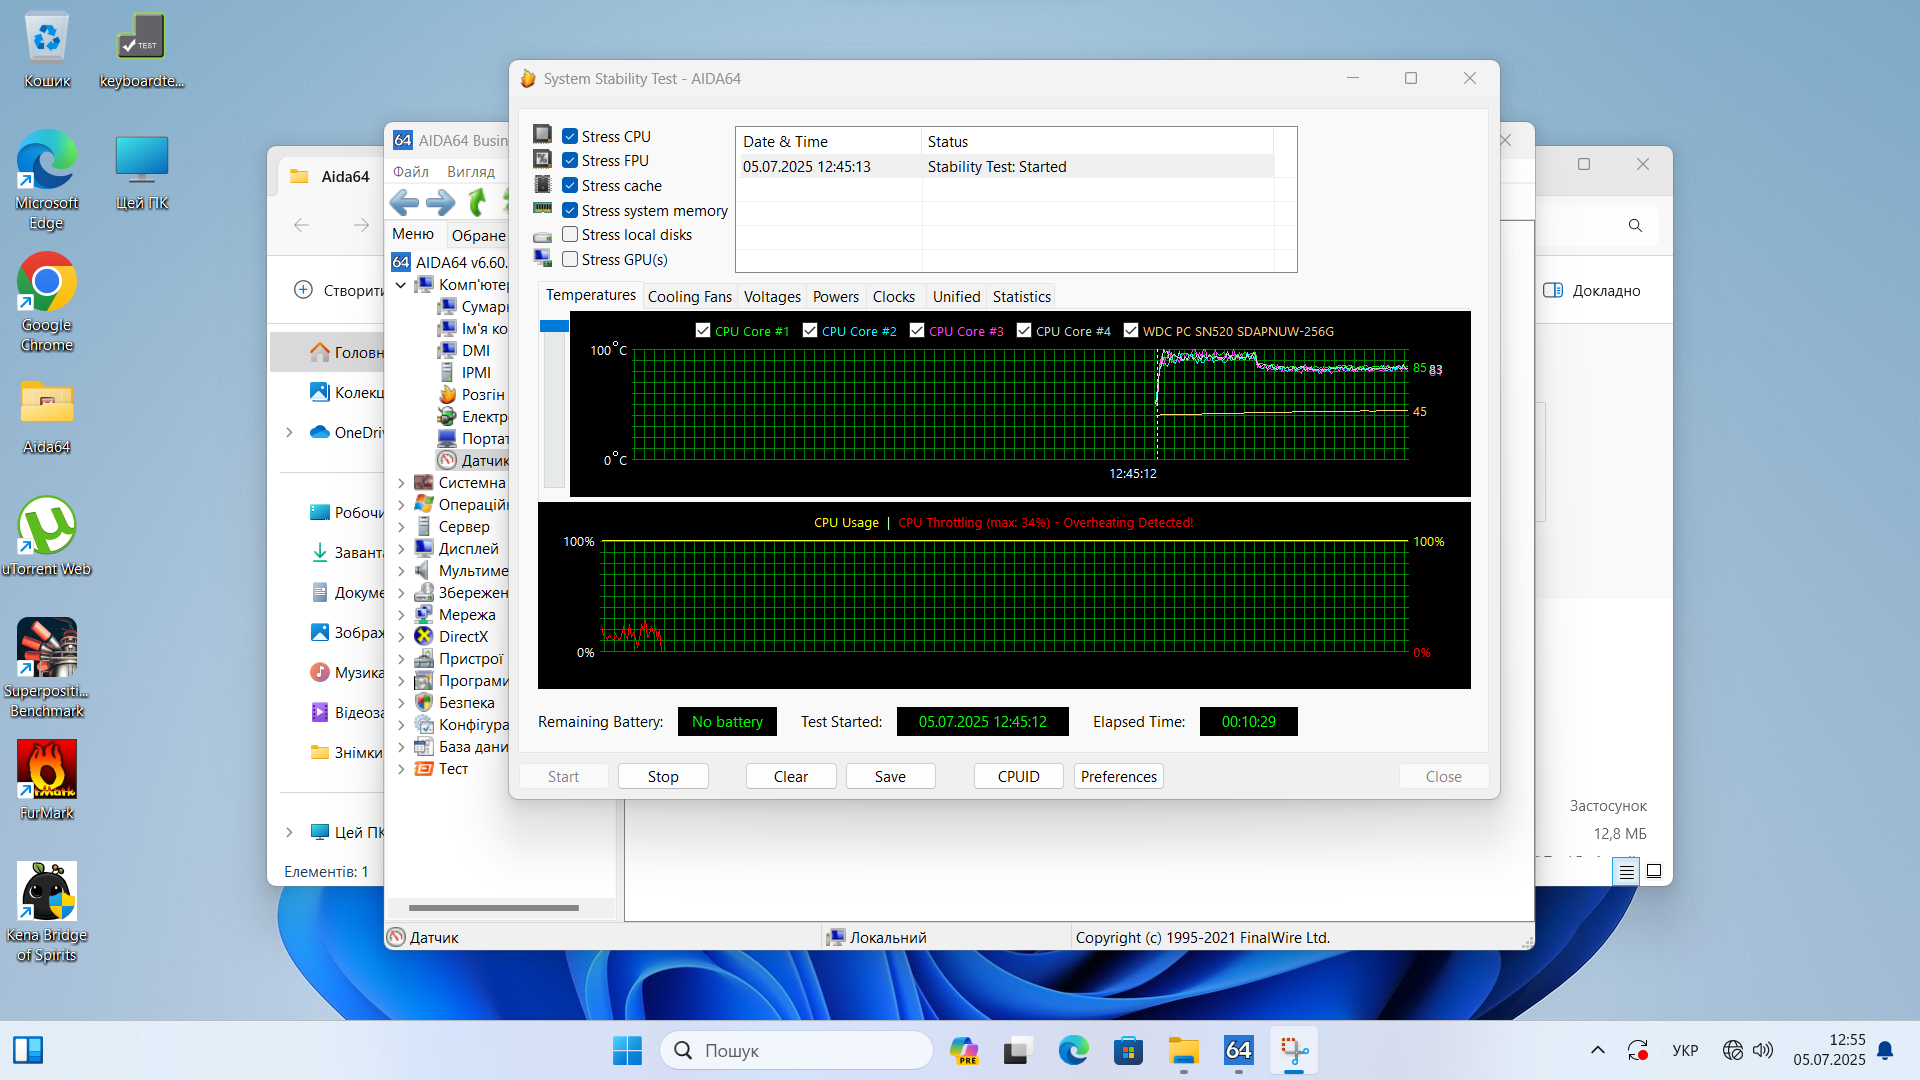The height and width of the screenshot is (1080, 1920).
Task: Click the AIDA64 forward arrow toolbar icon
Action: point(441,203)
